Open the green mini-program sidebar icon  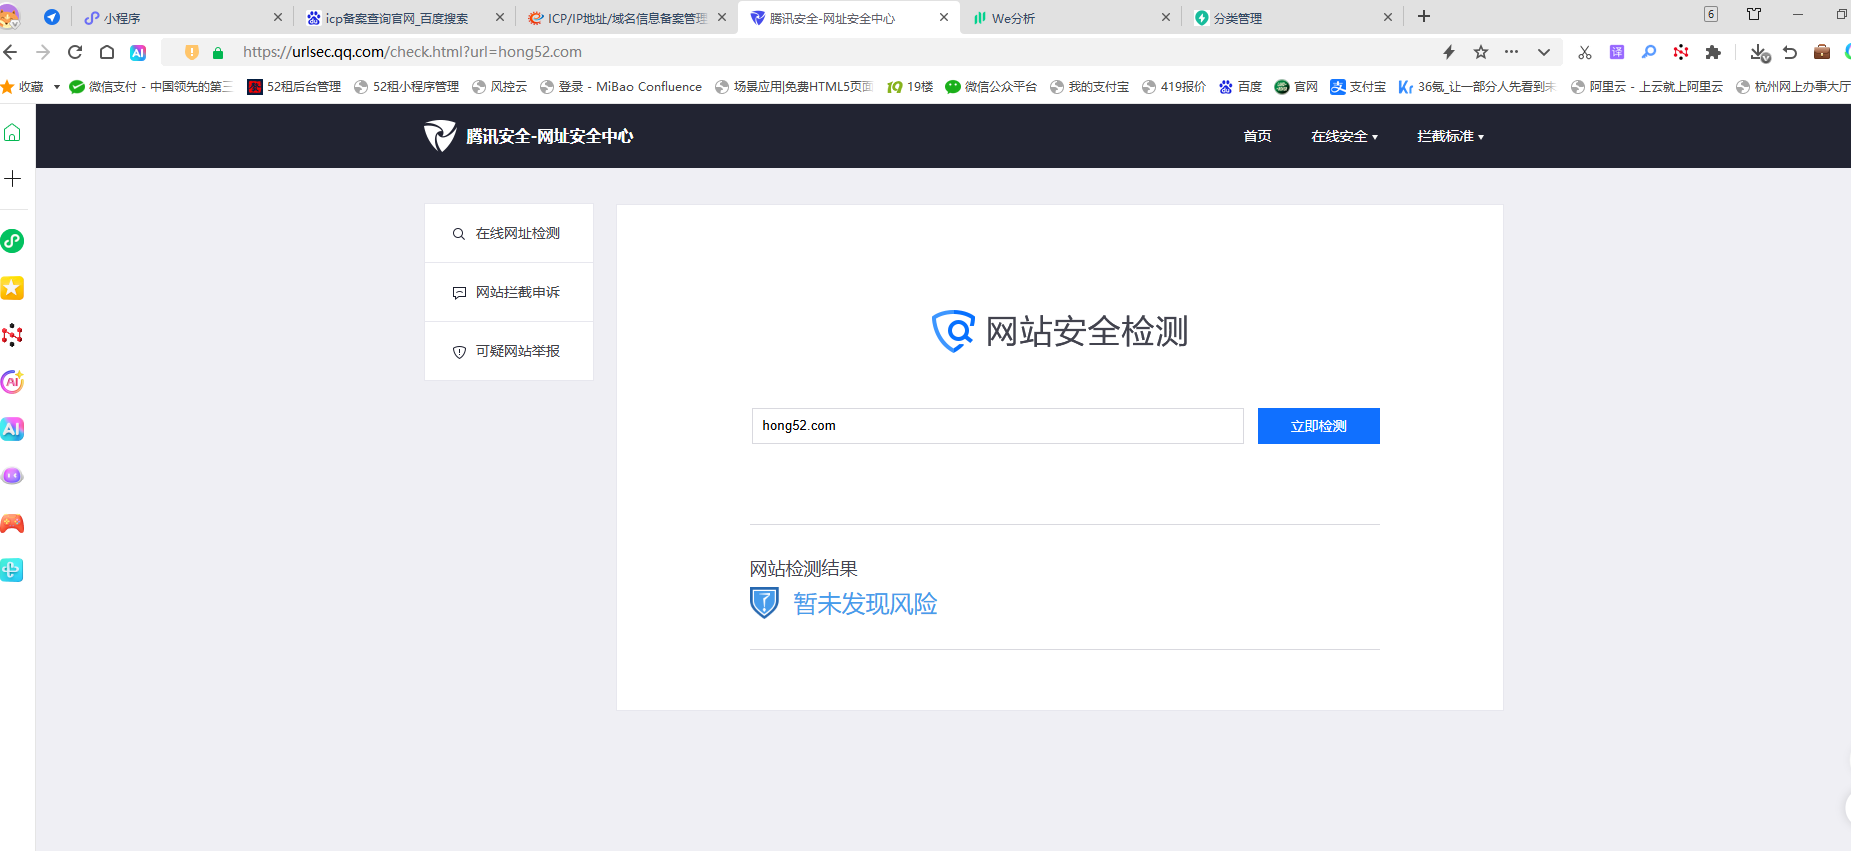pos(12,241)
